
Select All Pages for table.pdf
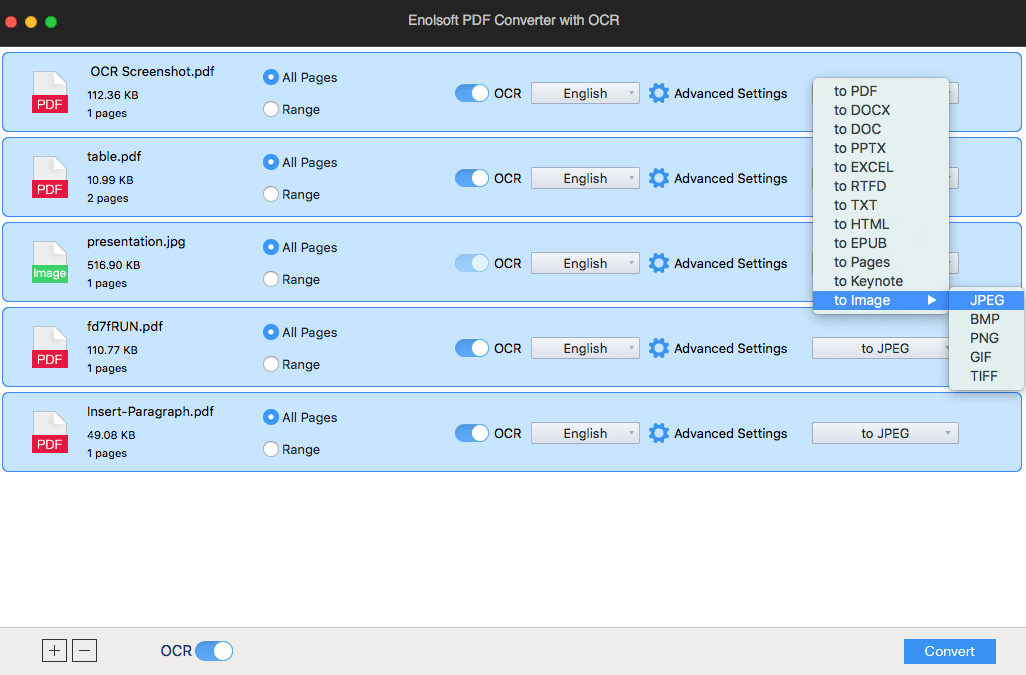tap(271, 162)
